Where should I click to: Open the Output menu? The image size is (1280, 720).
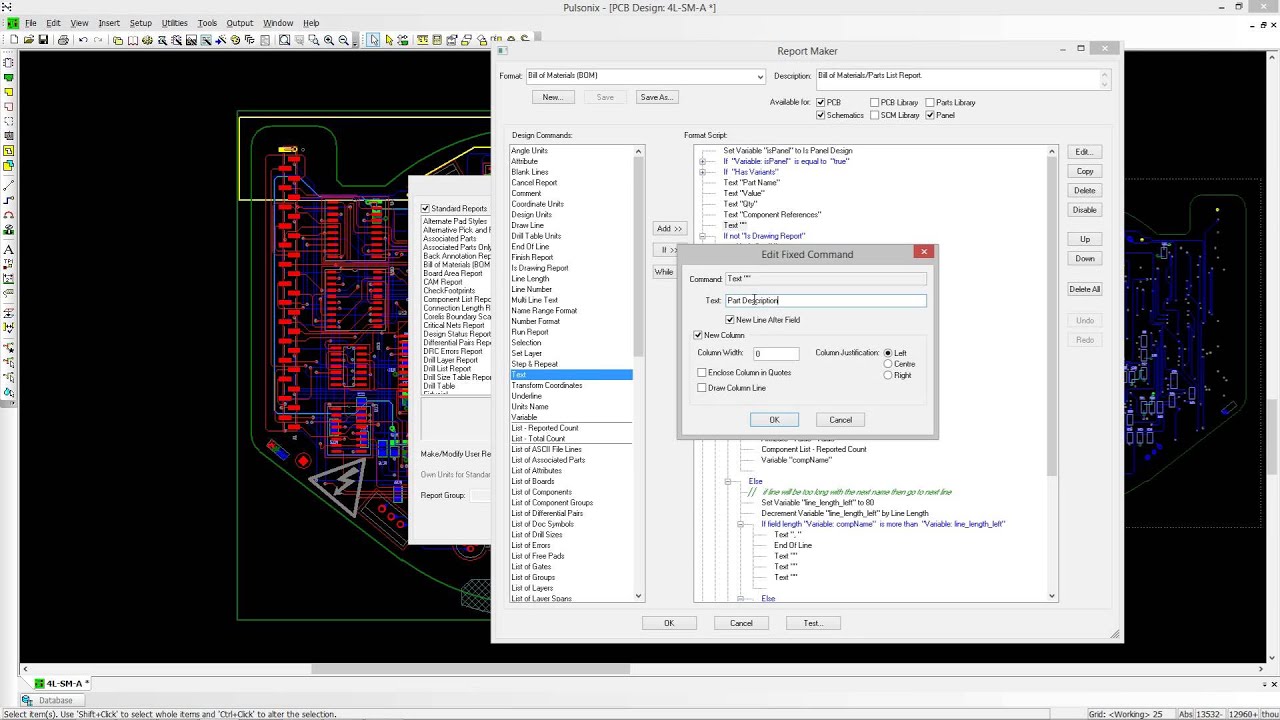coord(239,23)
